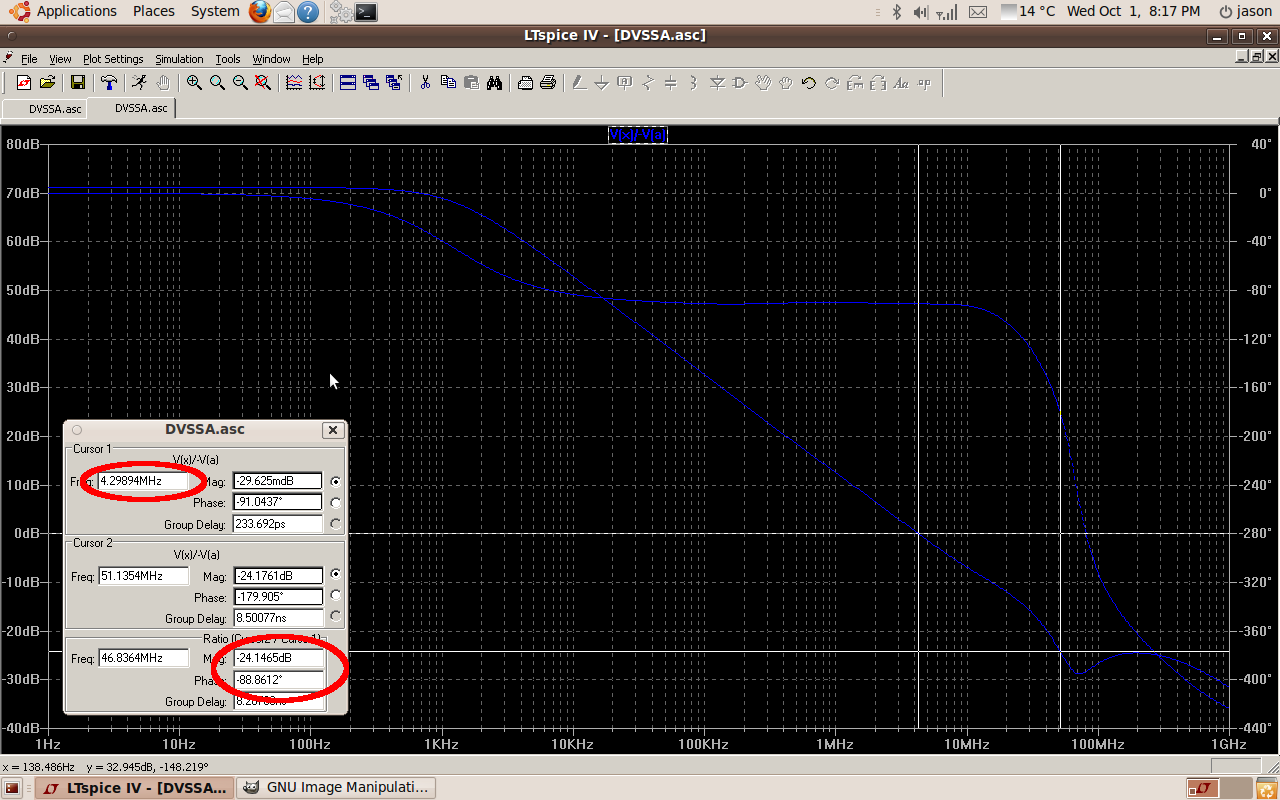Click the Undo arrow icon

(x=809, y=83)
